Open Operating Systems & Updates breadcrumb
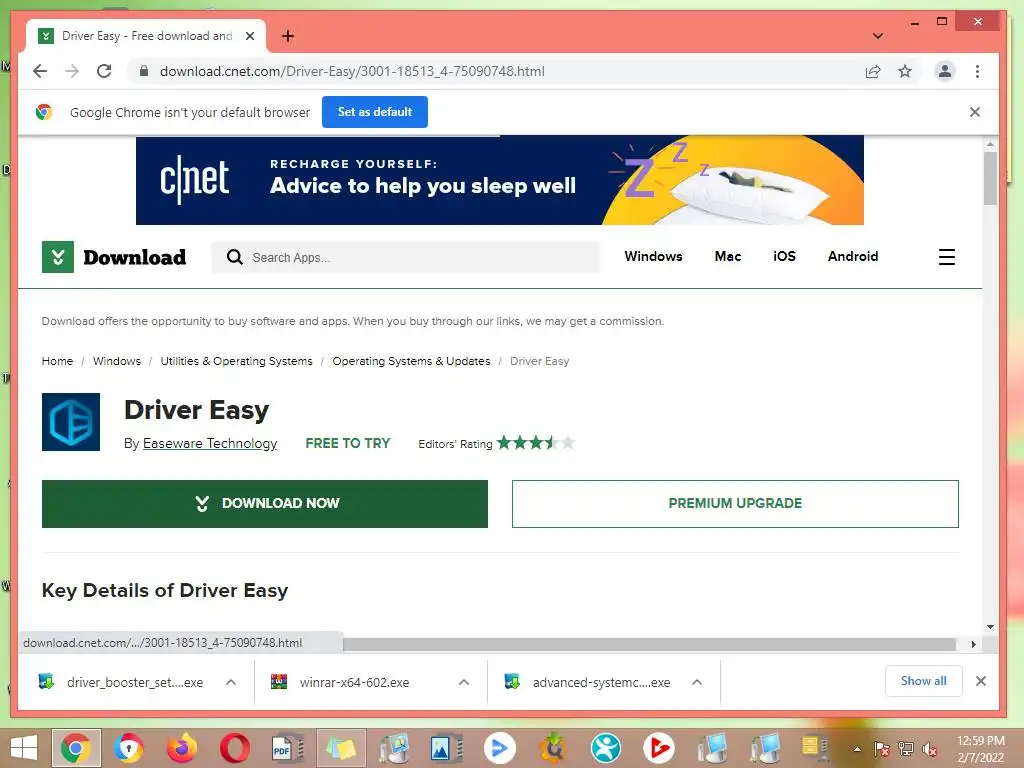Image resolution: width=1024 pixels, height=768 pixels. coord(411,361)
